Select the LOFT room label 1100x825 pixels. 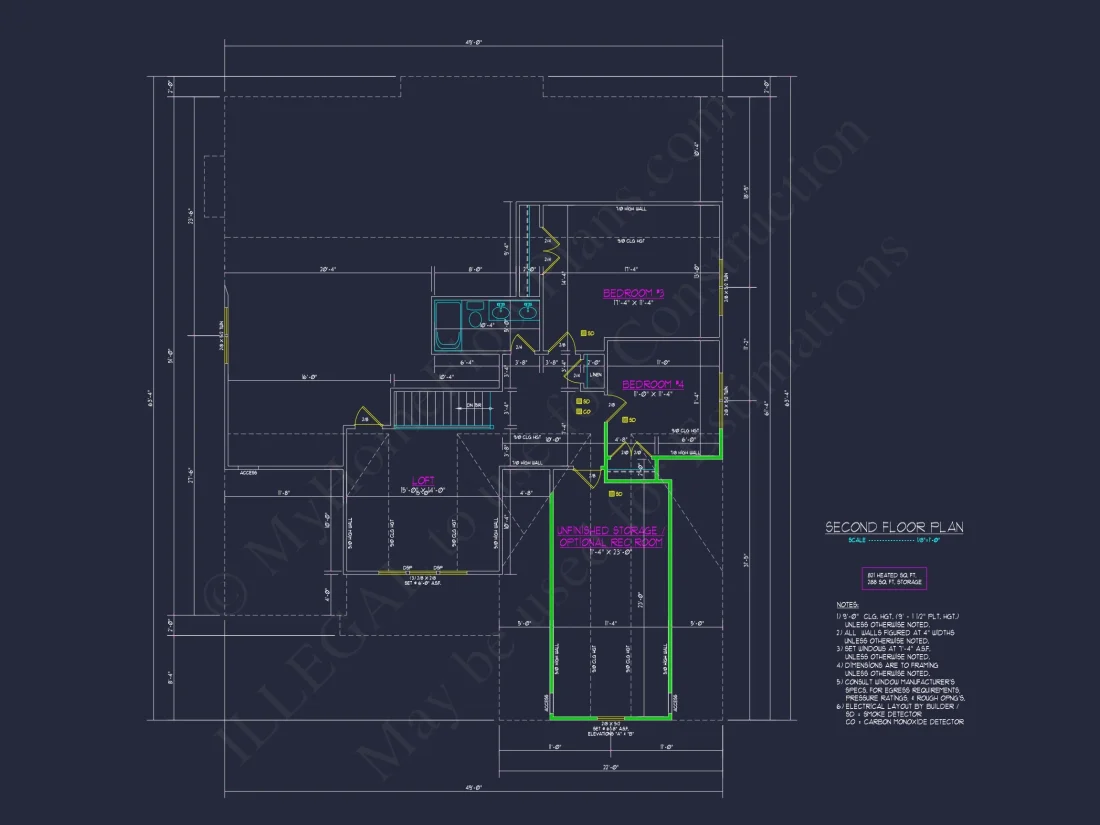point(423,480)
